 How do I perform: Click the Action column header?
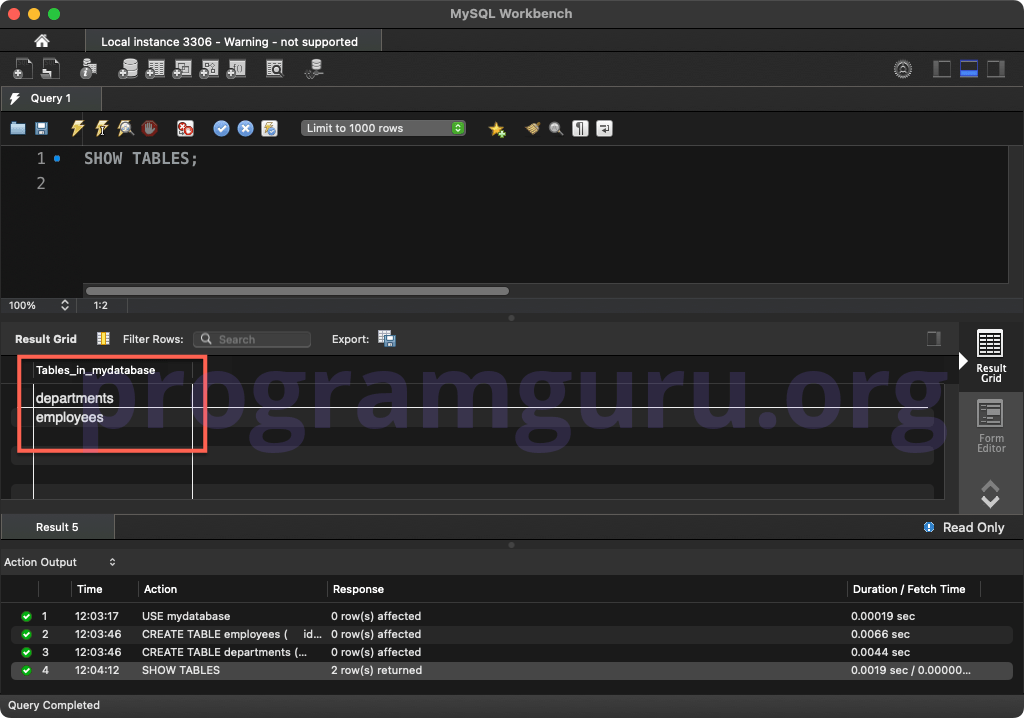(x=160, y=589)
